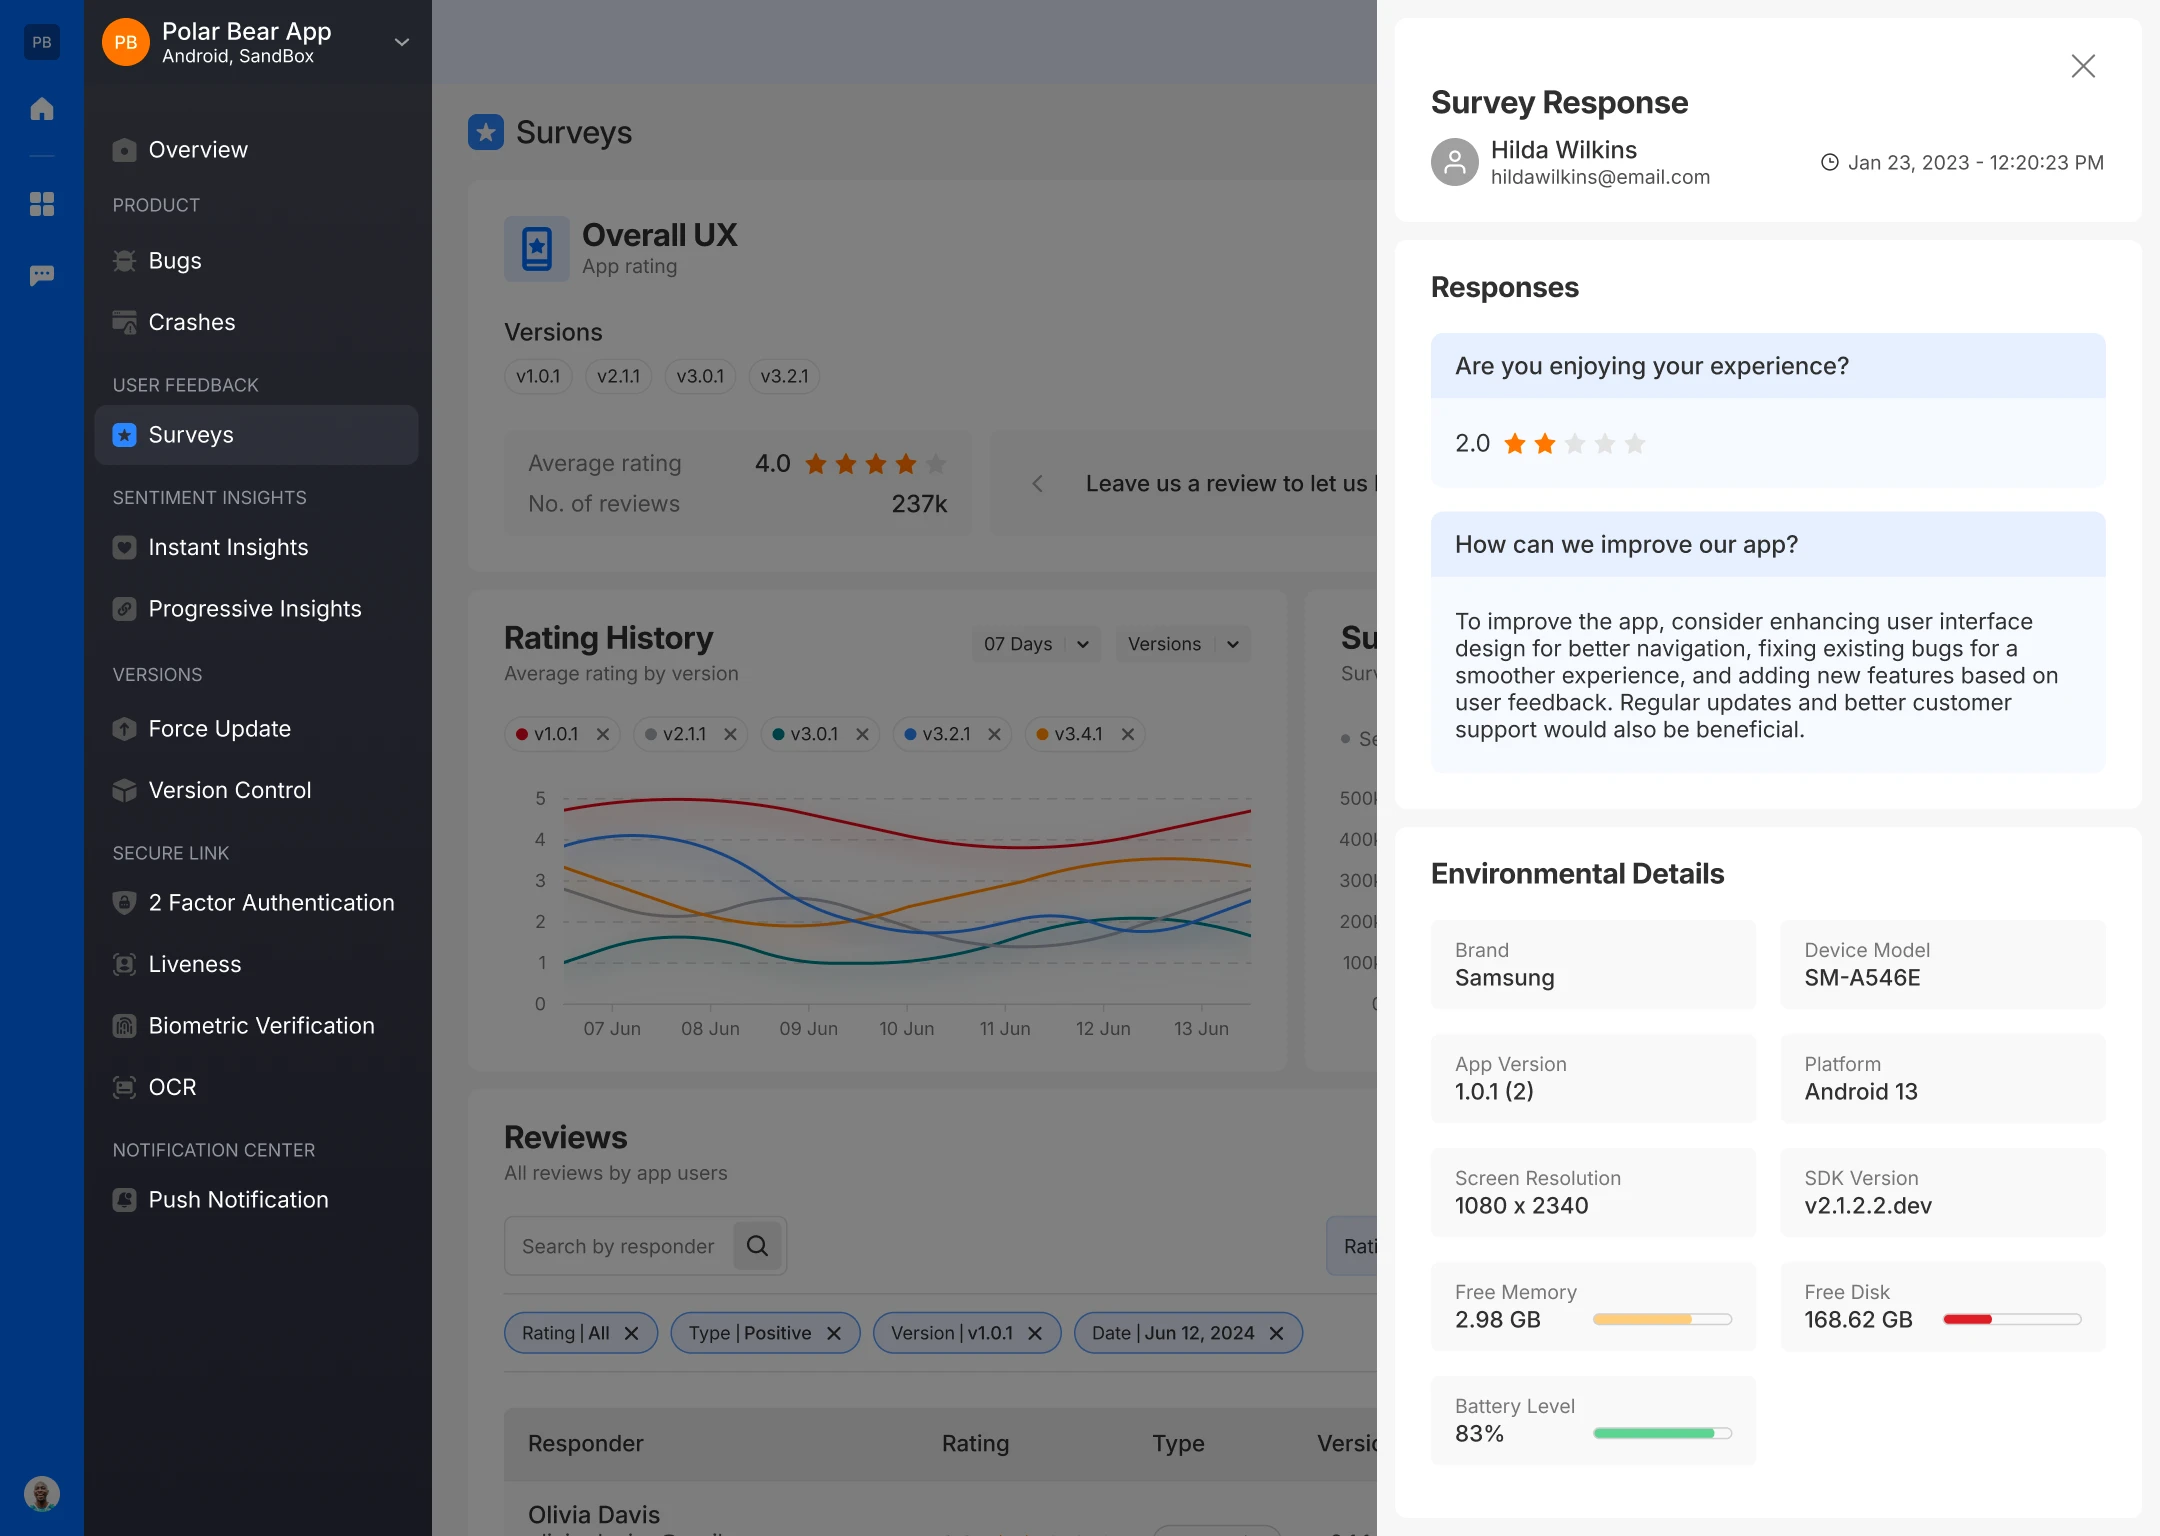Open the Versions dropdown in Rating History
Image resolution: width=2160 pixels, height=1536 pixels.
pos(1182,644)
